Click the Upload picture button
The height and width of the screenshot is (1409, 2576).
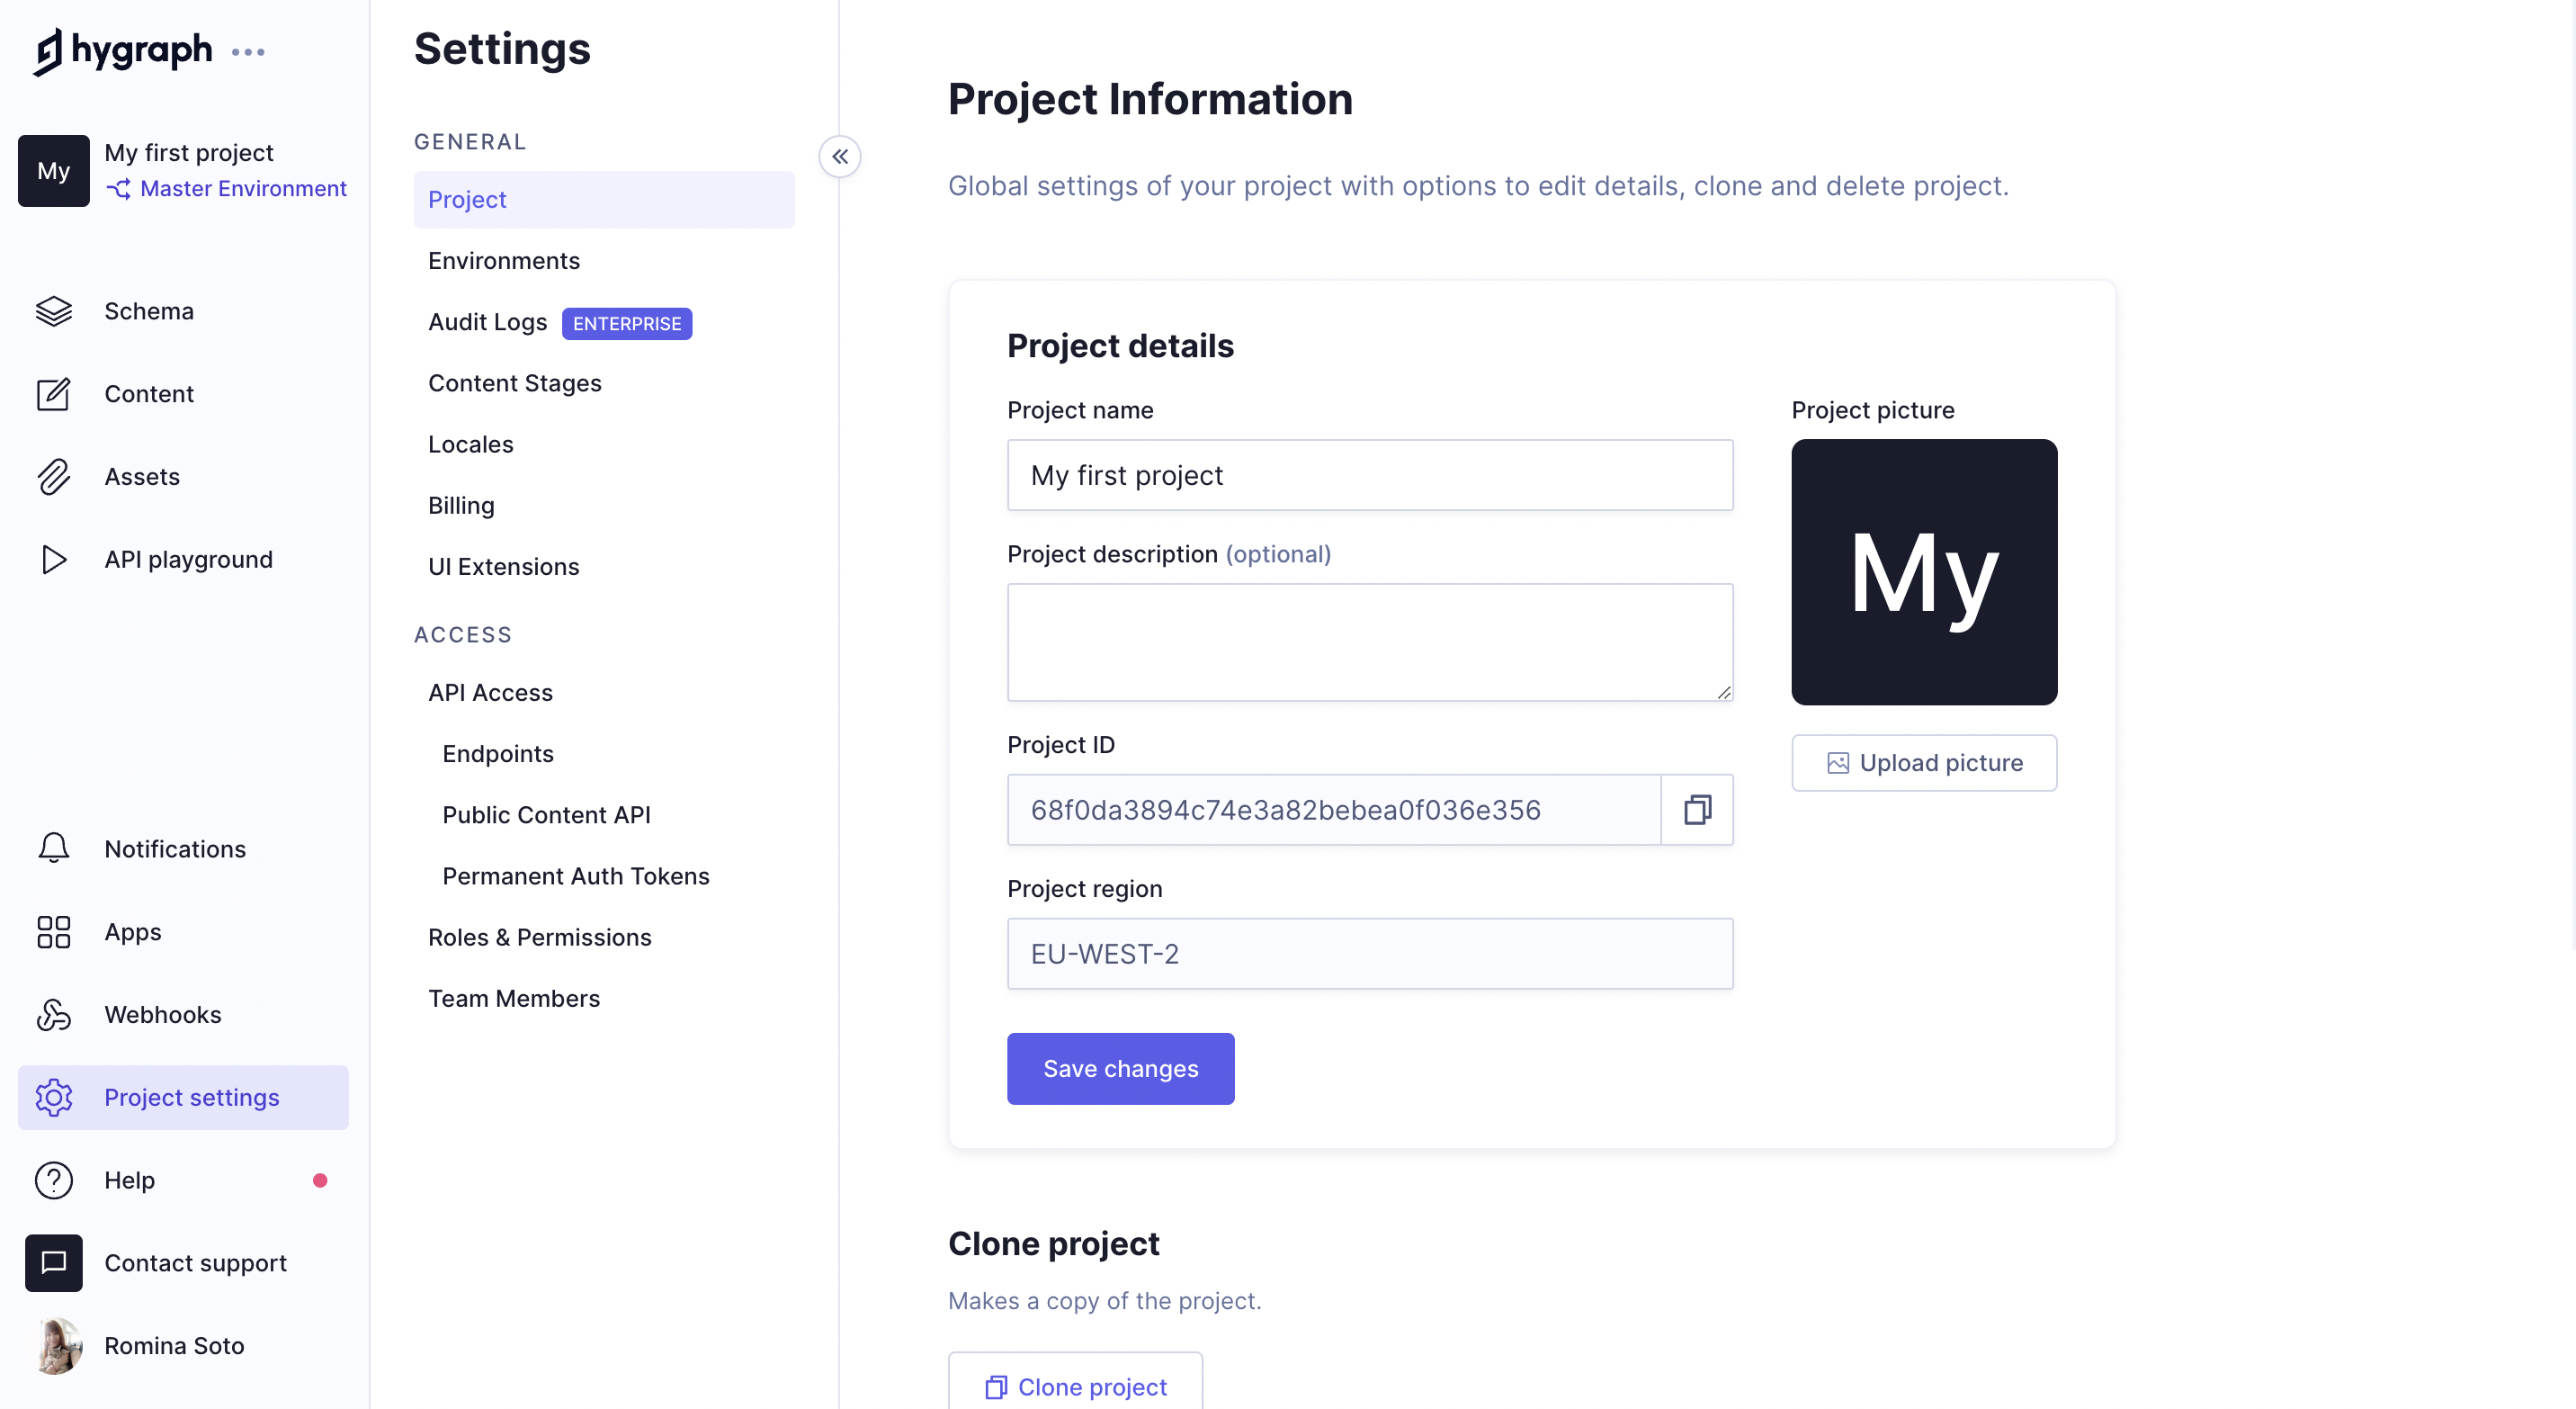click(1923, 763)
